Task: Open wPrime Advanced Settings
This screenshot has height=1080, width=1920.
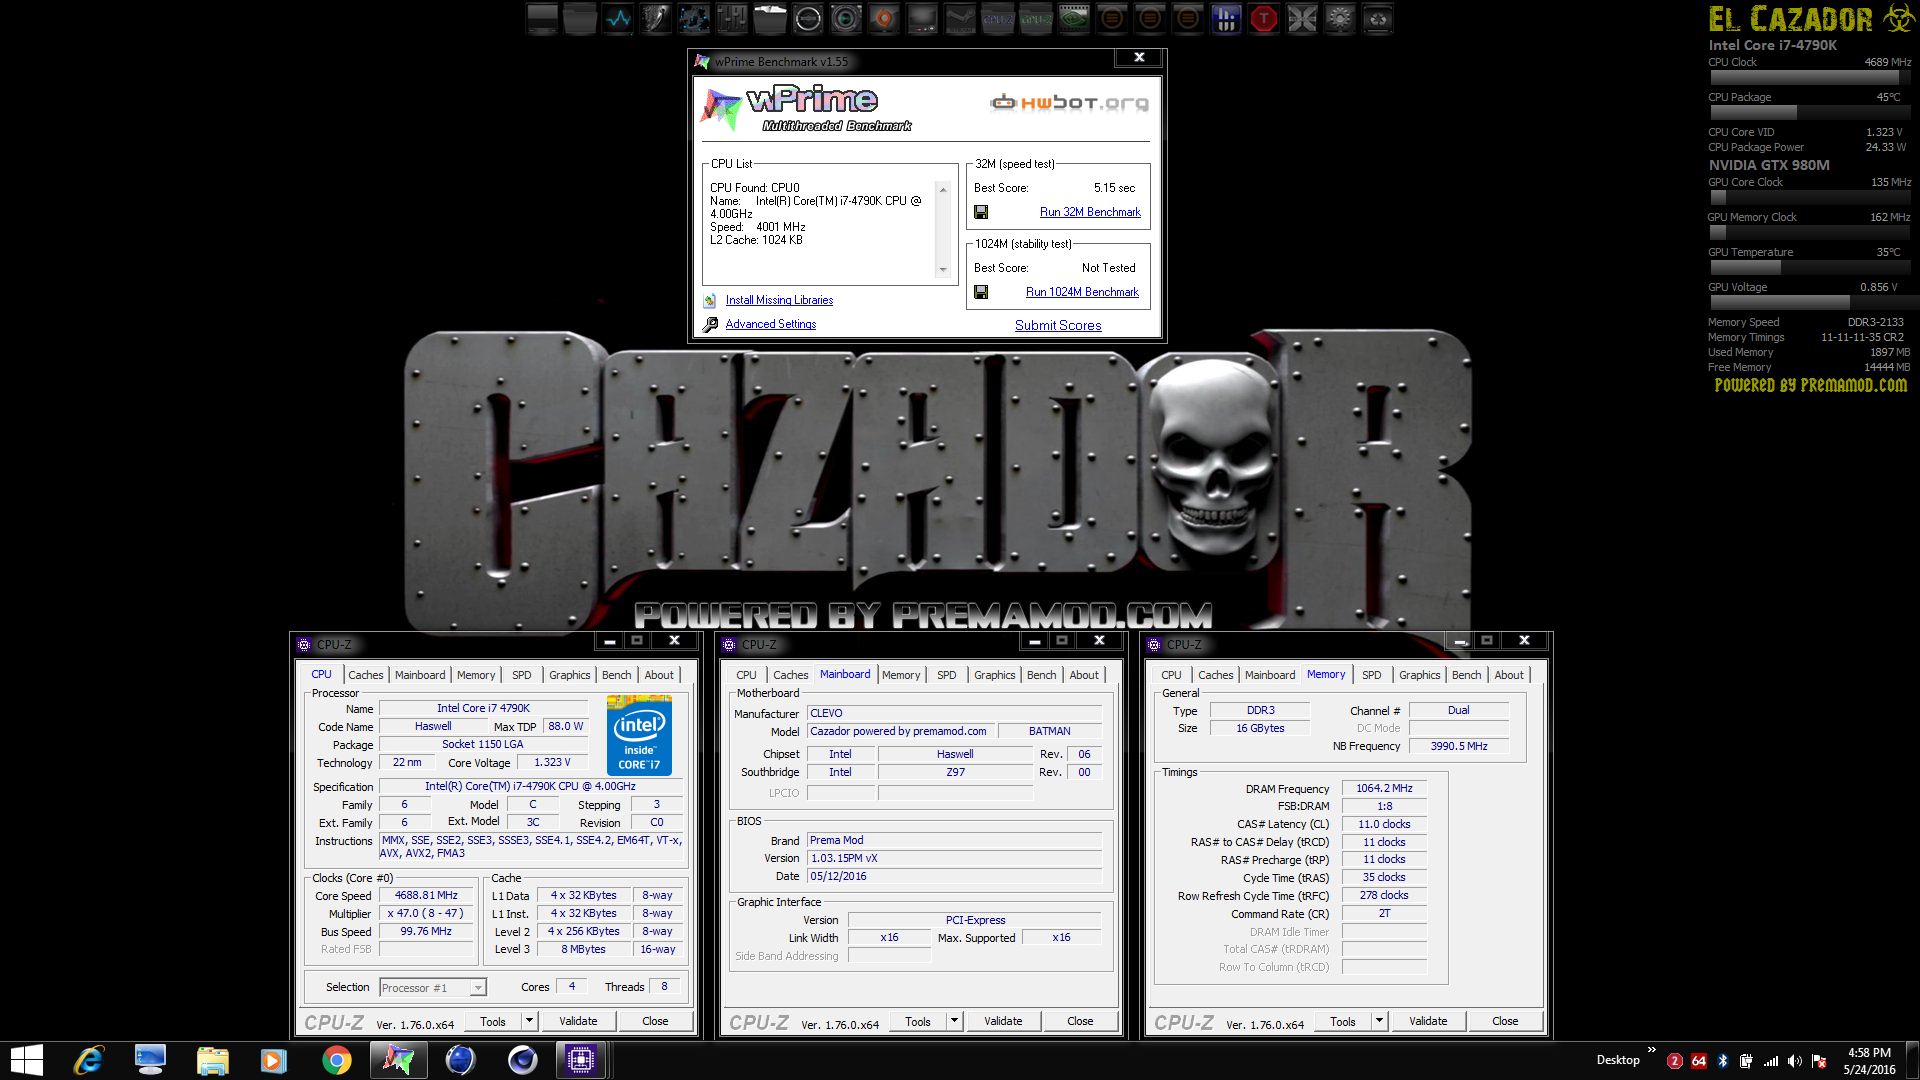Action: coord(771,324)
